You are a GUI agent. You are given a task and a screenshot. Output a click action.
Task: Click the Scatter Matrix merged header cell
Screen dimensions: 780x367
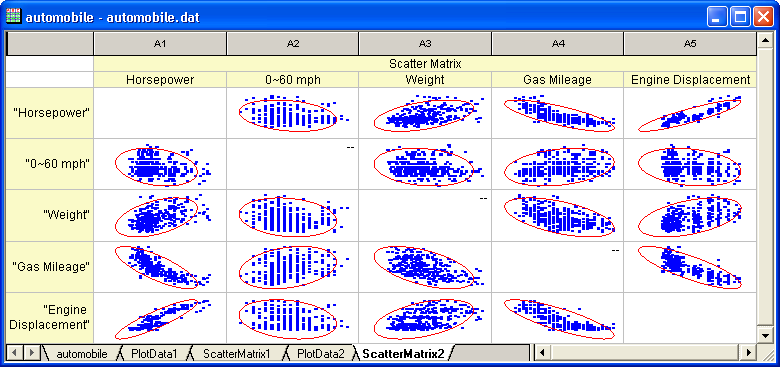[425, 64]
